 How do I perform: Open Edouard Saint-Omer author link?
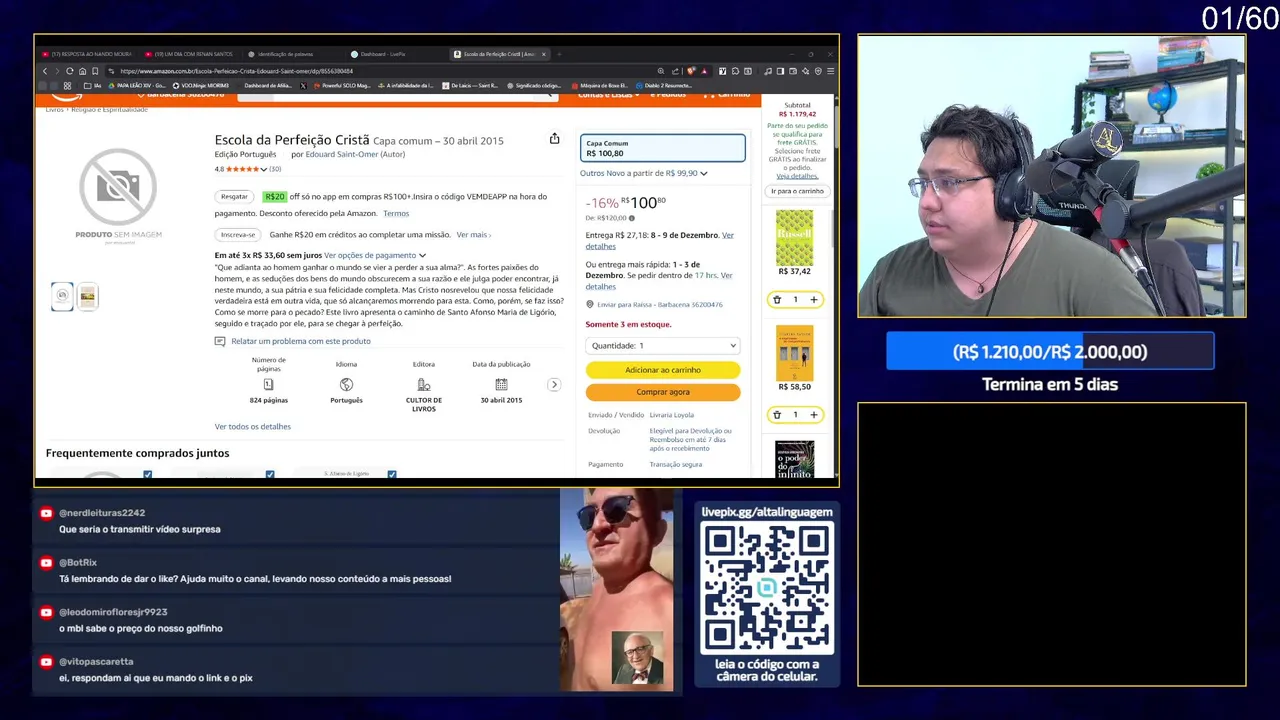[343, 155]
